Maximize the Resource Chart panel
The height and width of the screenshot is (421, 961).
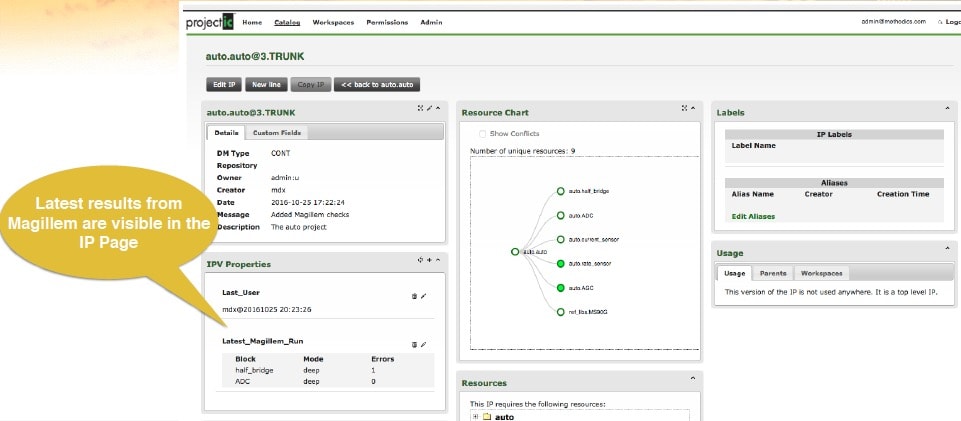pos(685,108)
